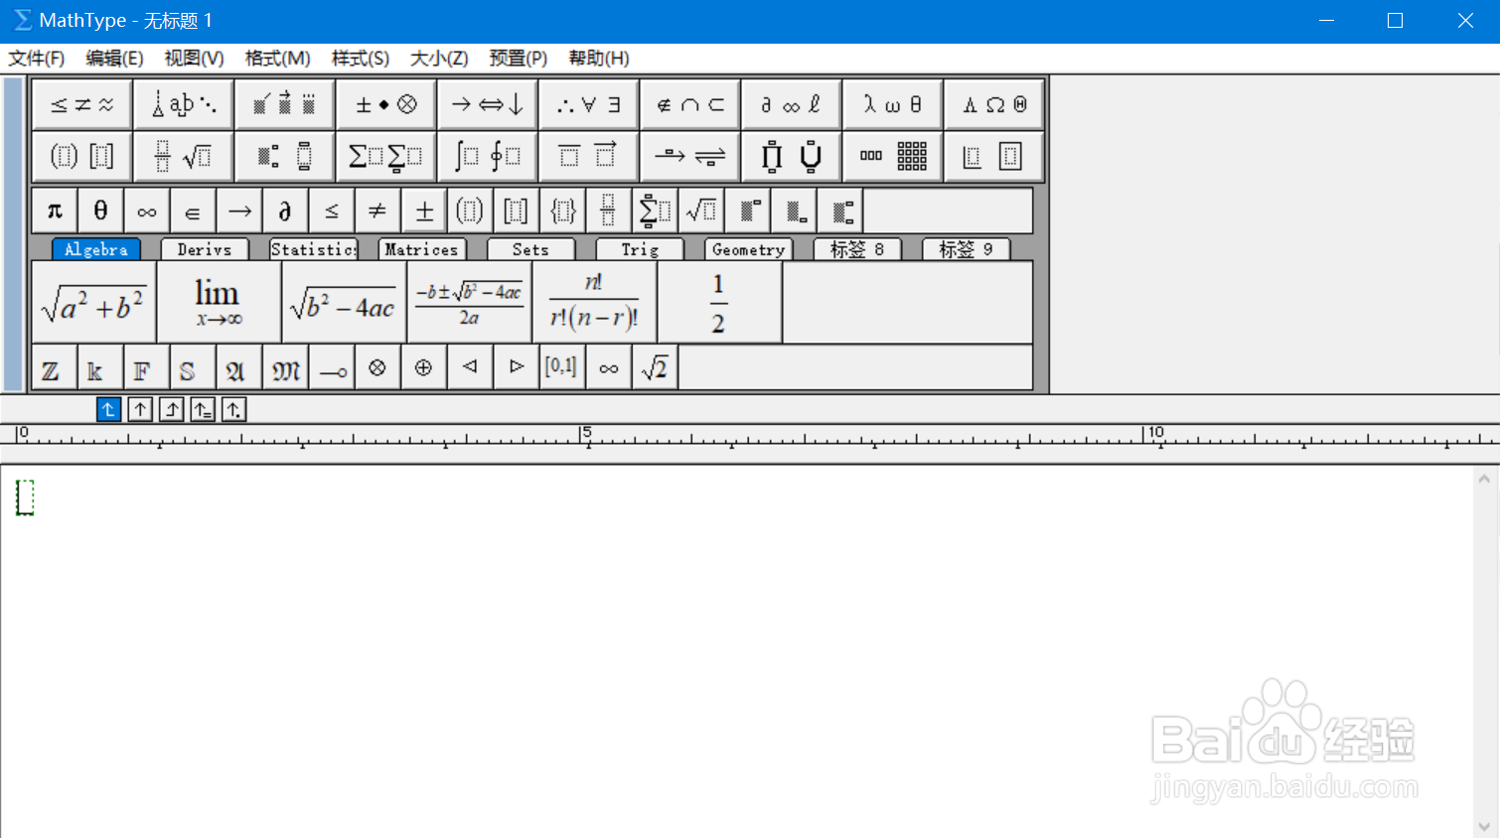1500x838 pixels.
Task: Insert sqrt(a²+b²) expression
Action: pos(94,303)
